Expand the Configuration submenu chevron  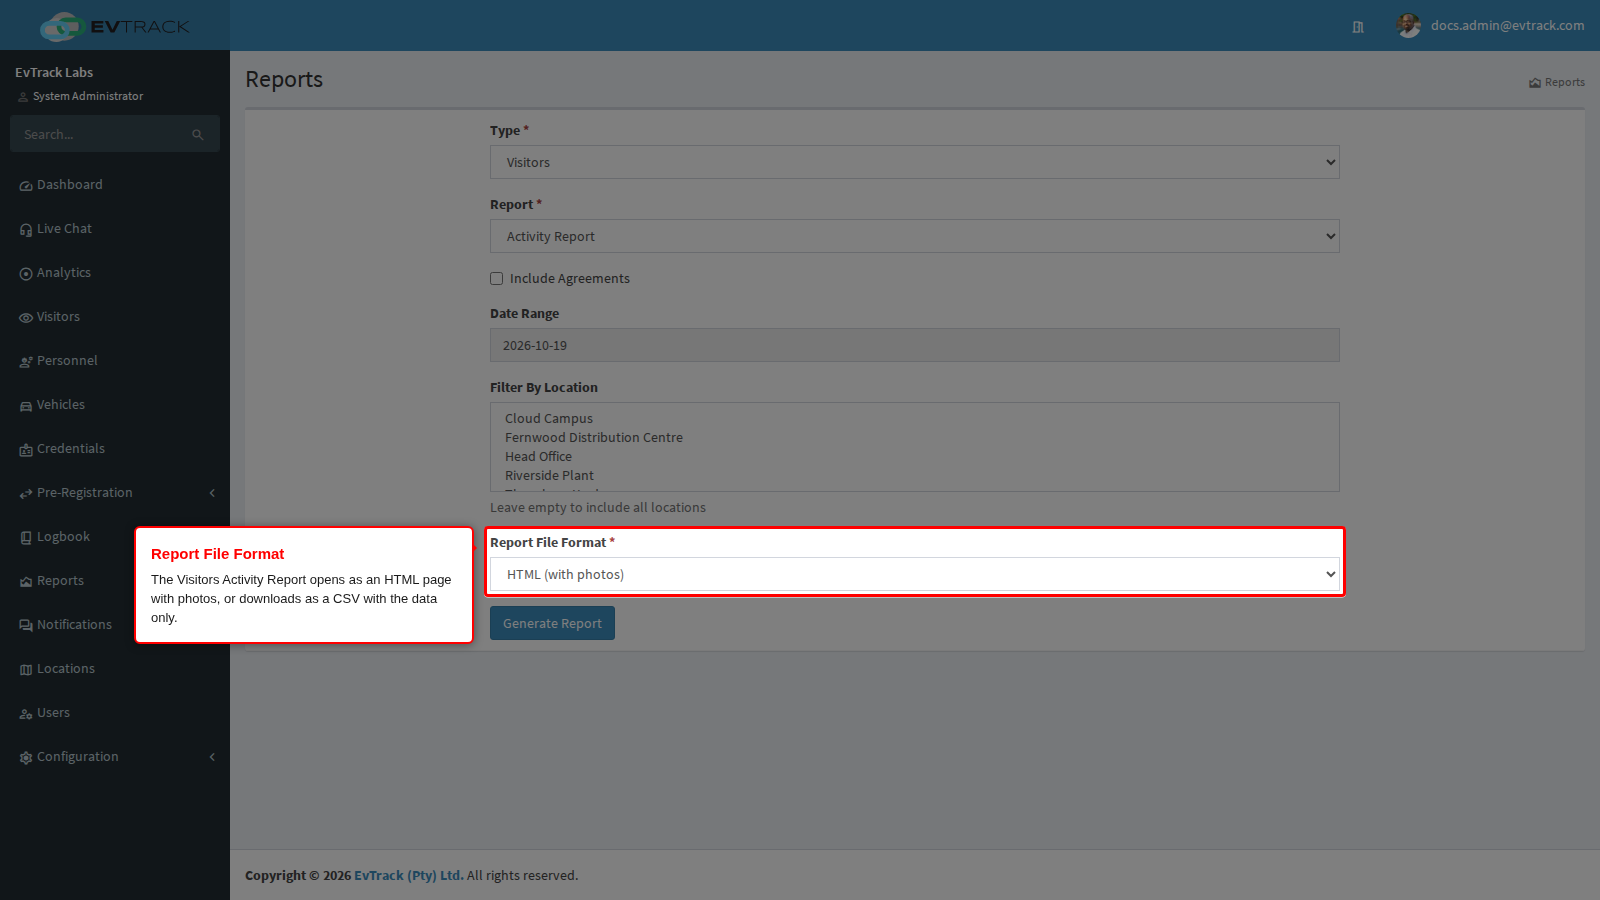[212, 757]
